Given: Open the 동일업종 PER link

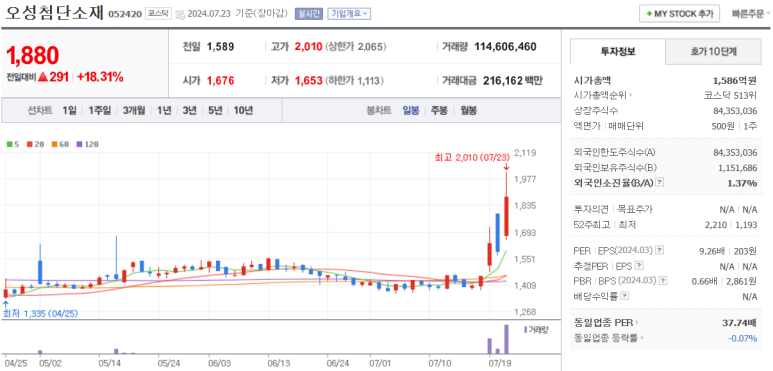Looking at the screenshot, I should click(606, 323).
